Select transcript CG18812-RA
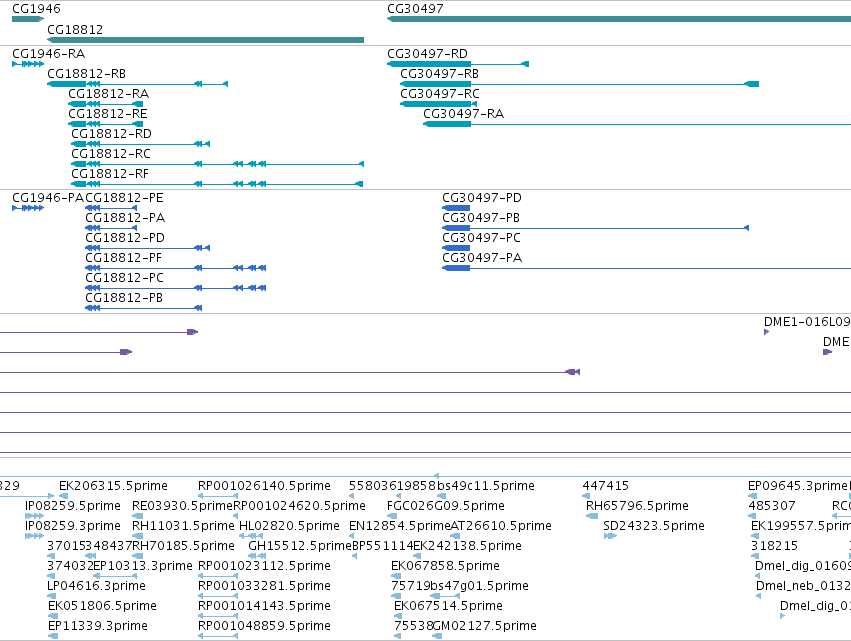Viewport: 851px width, 641px height. [108, 94]
